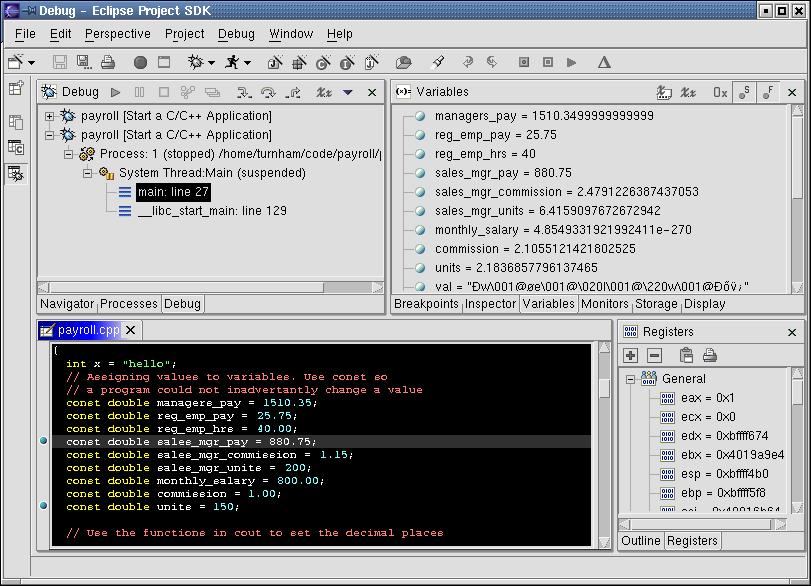This screenshot has height=586, width=811.
Task: Click the Step Over icon in Debug view
Action: click(x=268, y=92)
